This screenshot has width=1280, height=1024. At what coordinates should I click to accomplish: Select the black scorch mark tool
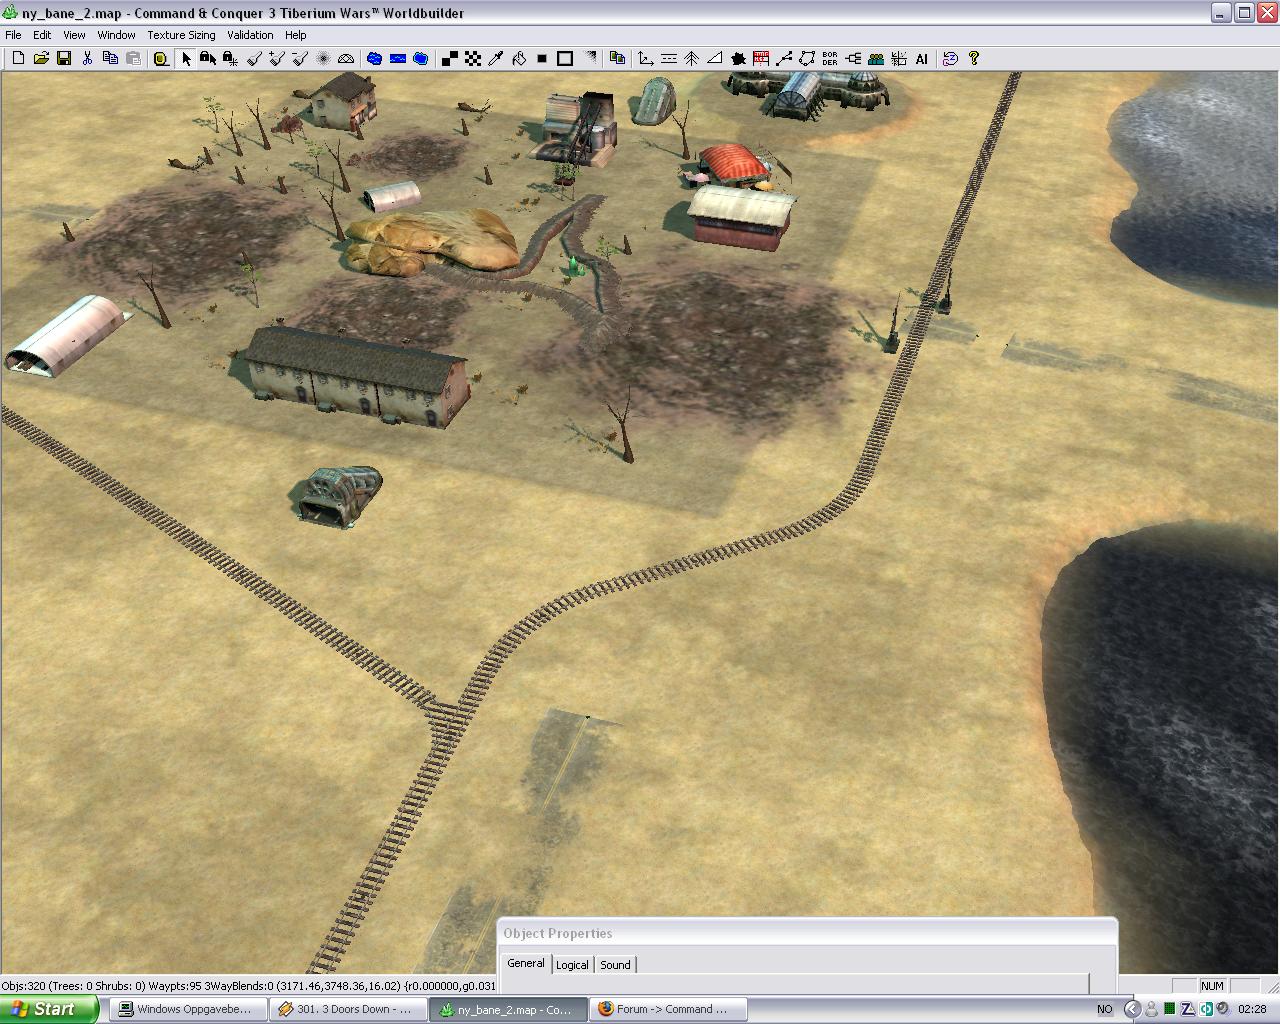pos(738,59)
